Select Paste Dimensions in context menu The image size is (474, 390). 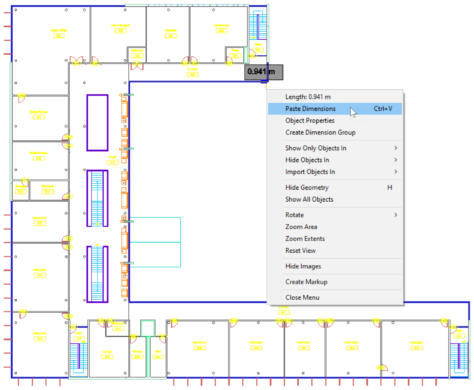(x=335, y=109)
